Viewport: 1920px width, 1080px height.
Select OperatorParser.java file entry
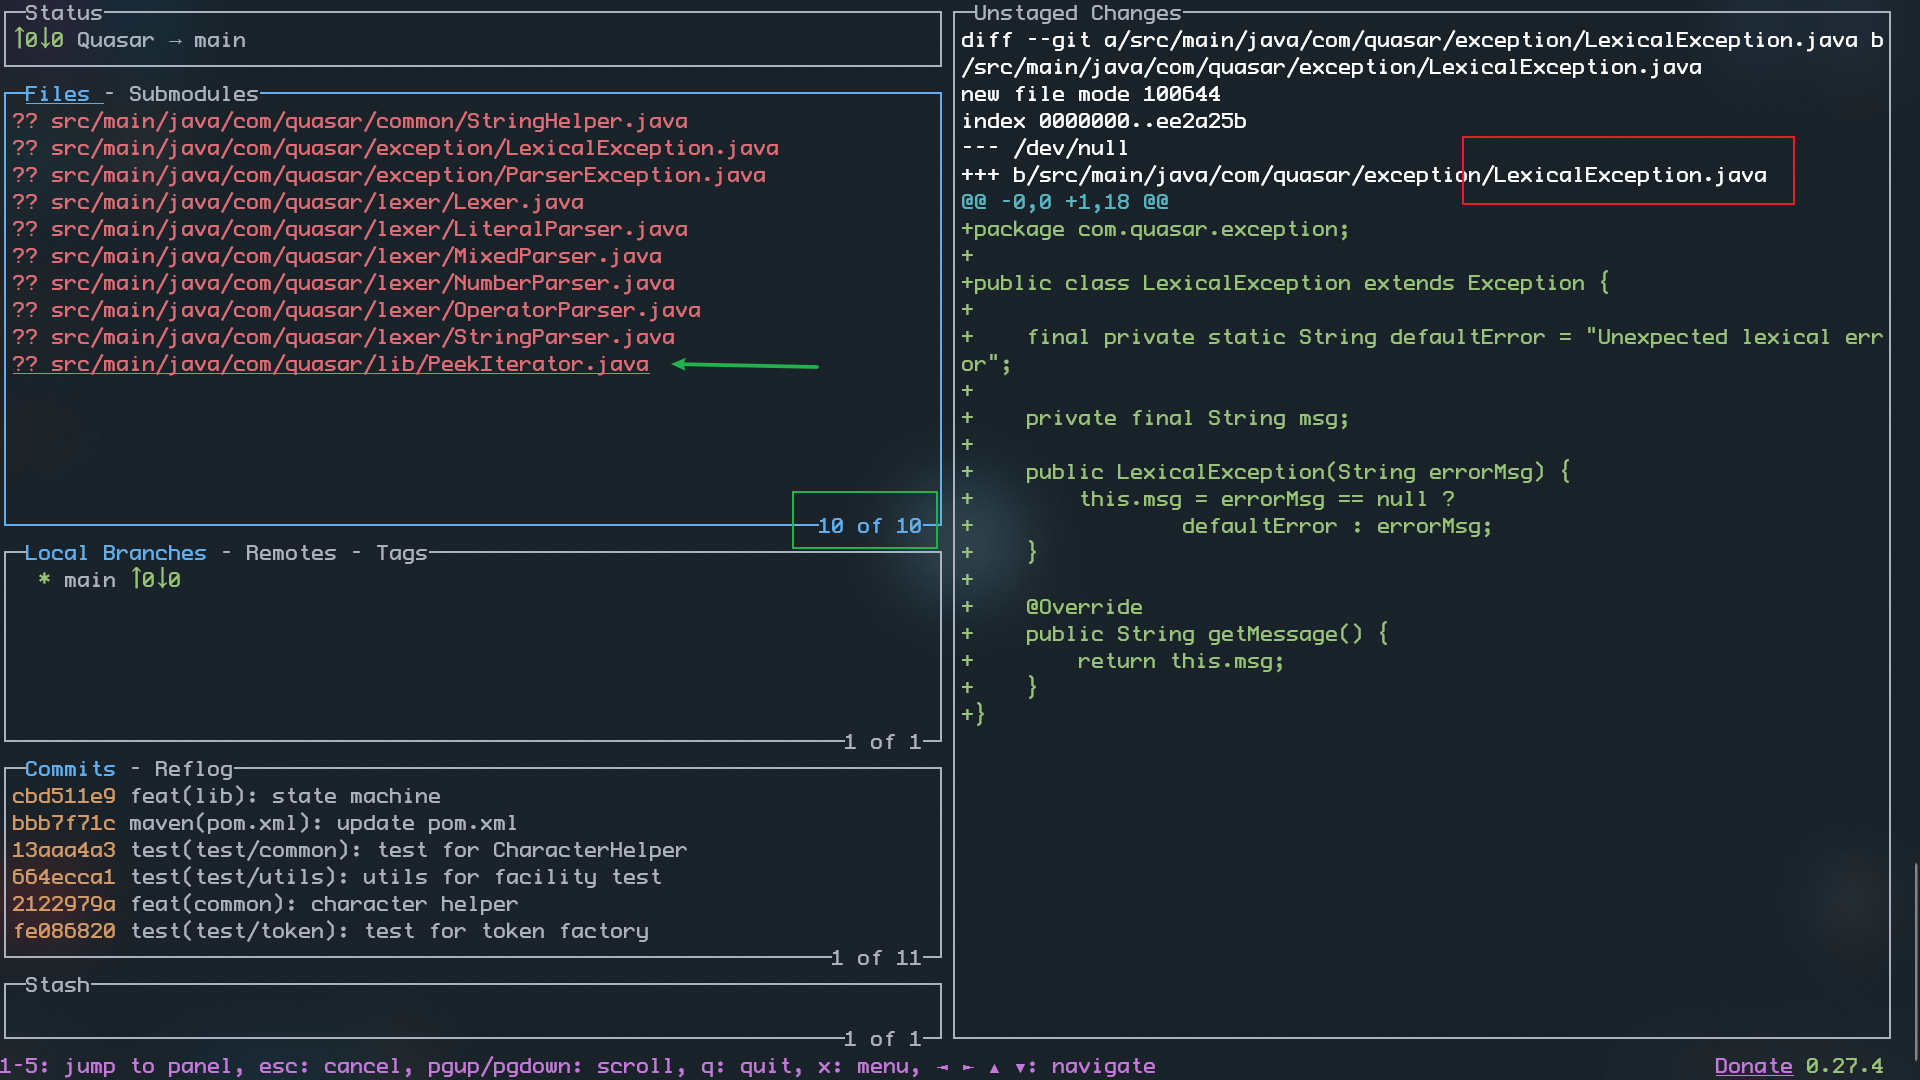pos(356,310)
